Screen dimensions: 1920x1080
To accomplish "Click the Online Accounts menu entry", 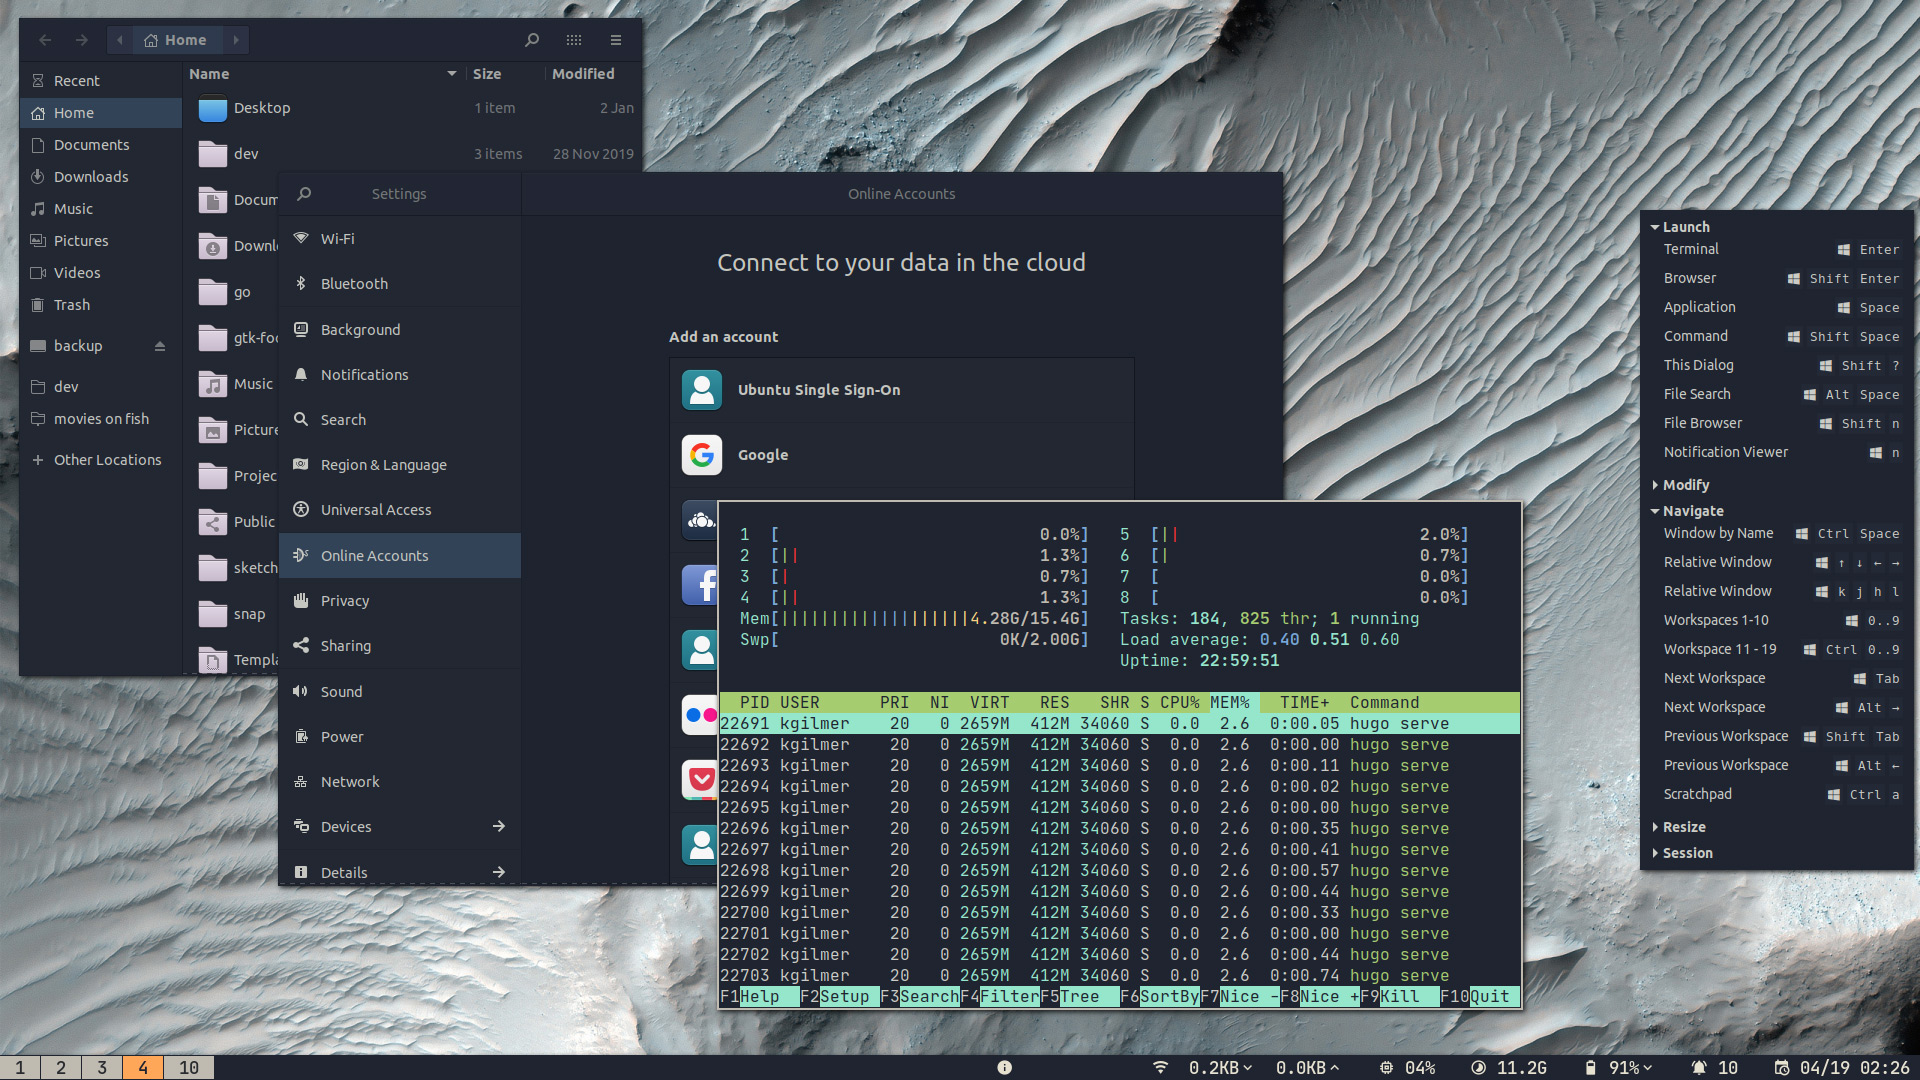I will [x=375, y=555].
